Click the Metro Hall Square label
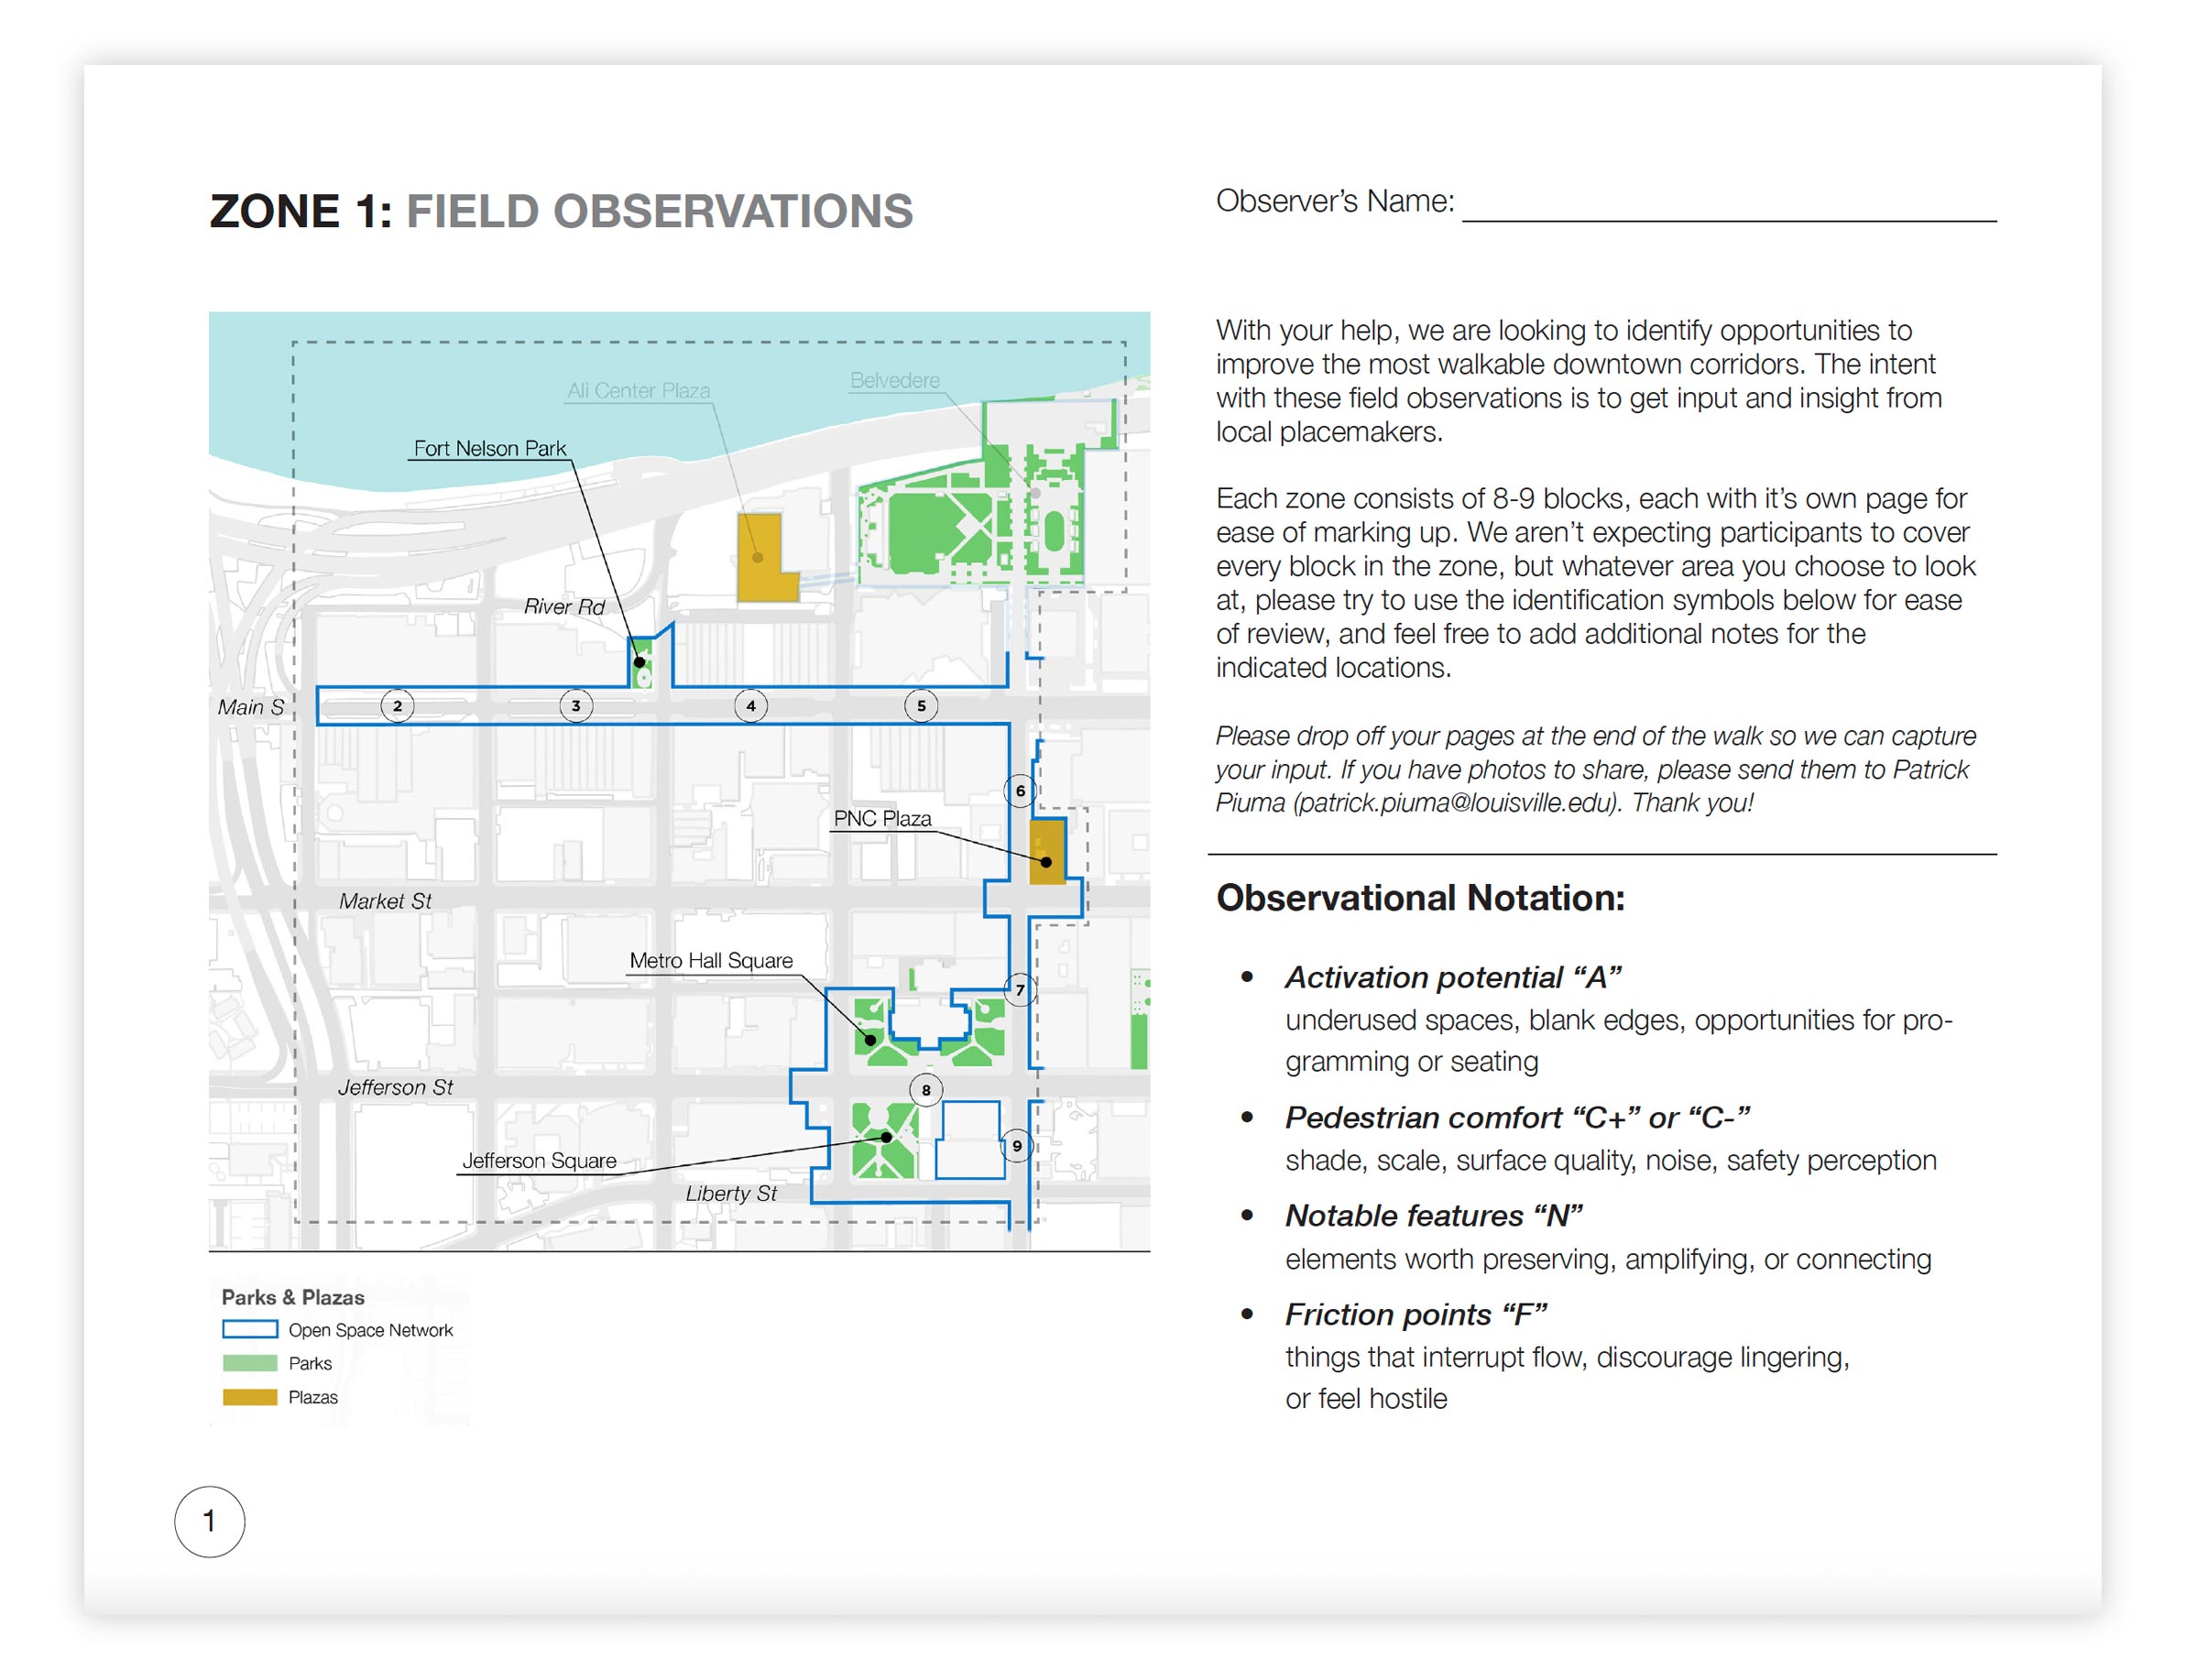The width and height of the screenshot is (2186, 1680). [711, 960]
